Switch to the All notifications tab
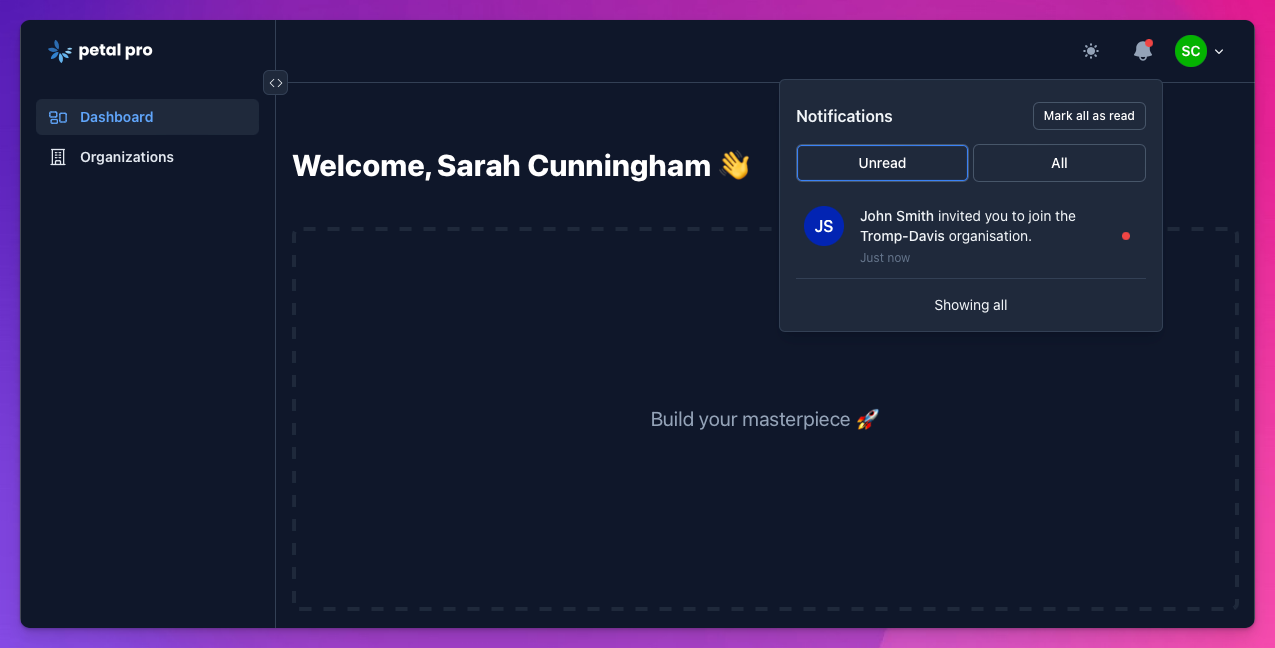The width and height of the screenshot is (1275, 648). point(1059,163)
